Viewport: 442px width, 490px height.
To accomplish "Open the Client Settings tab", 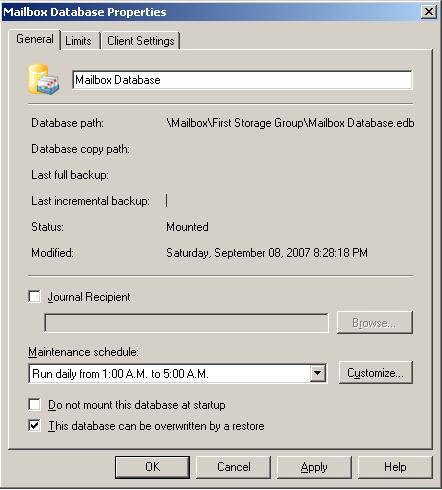I will point(140,41).
